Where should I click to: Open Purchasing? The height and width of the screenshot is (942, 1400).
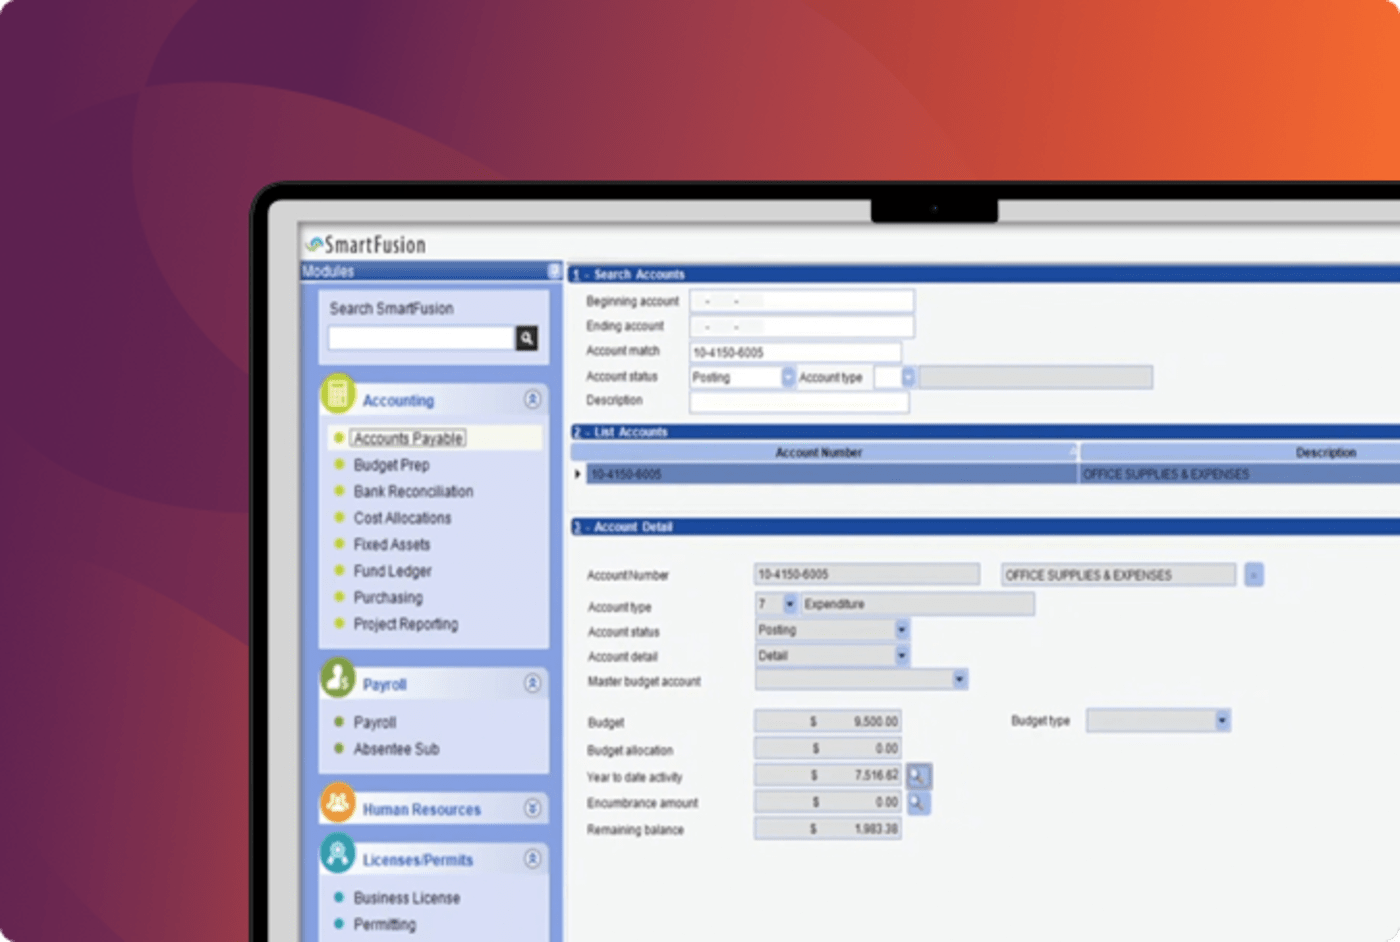(x=388, y=597)
